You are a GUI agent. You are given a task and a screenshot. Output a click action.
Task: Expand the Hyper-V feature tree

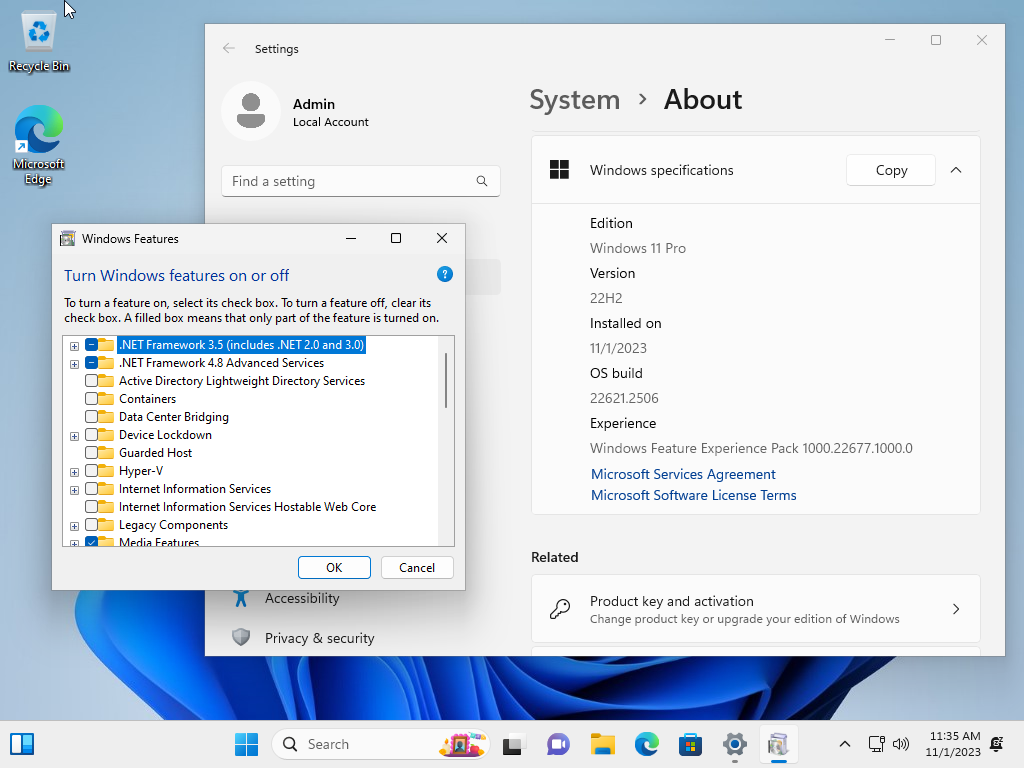coord(74,472)
